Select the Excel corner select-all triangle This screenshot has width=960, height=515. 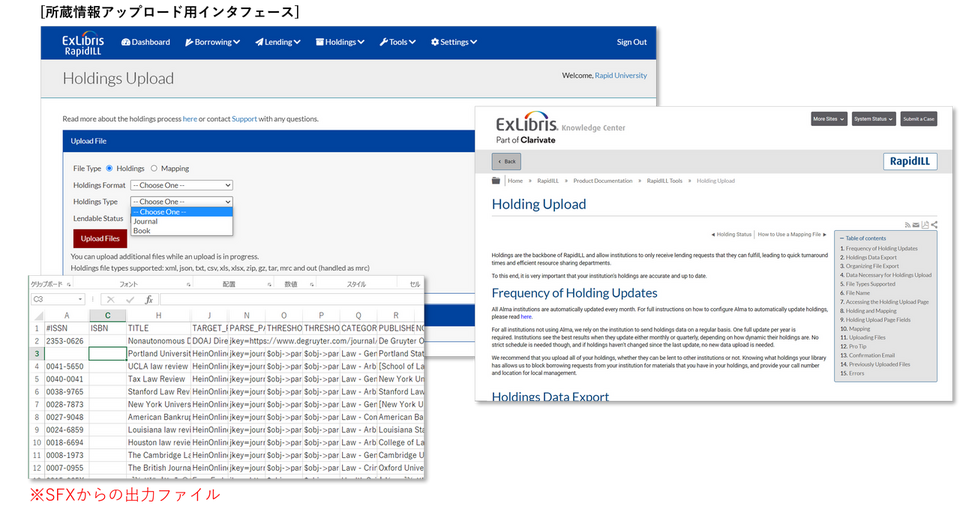pyautogui.click(x=37, y=314)
